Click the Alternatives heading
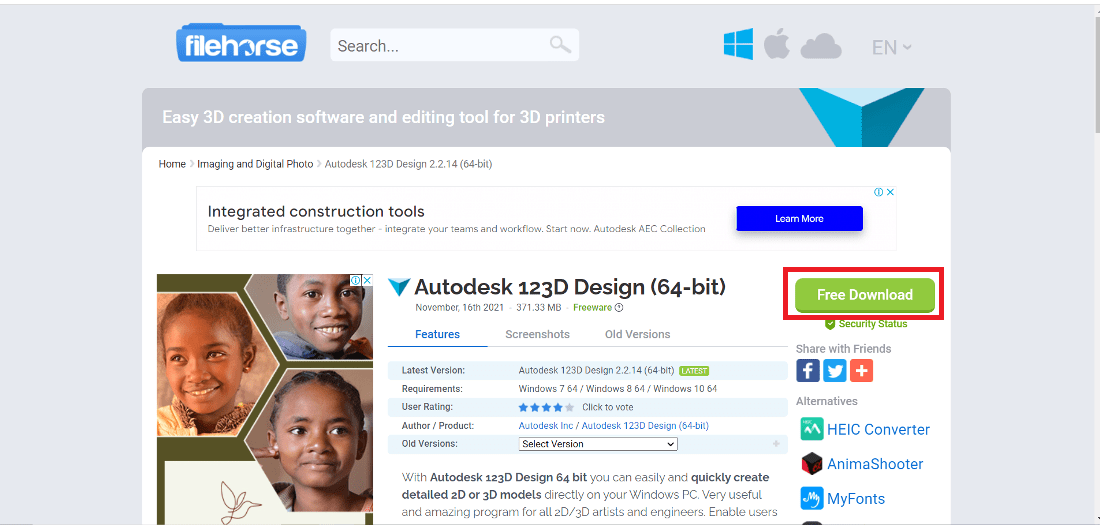The image size is (1100, 525). pyautogui.click(x=826, y=401)
